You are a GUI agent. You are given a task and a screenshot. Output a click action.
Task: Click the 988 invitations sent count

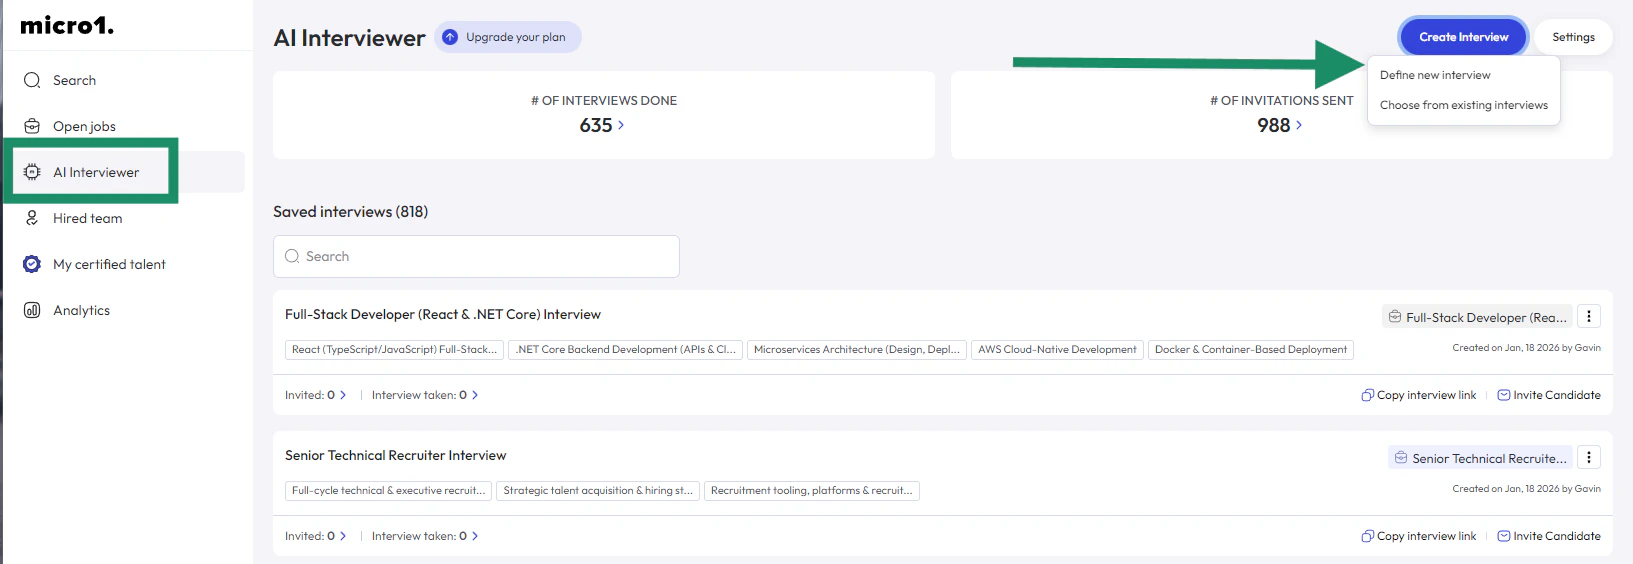(x=1274, y=125)
